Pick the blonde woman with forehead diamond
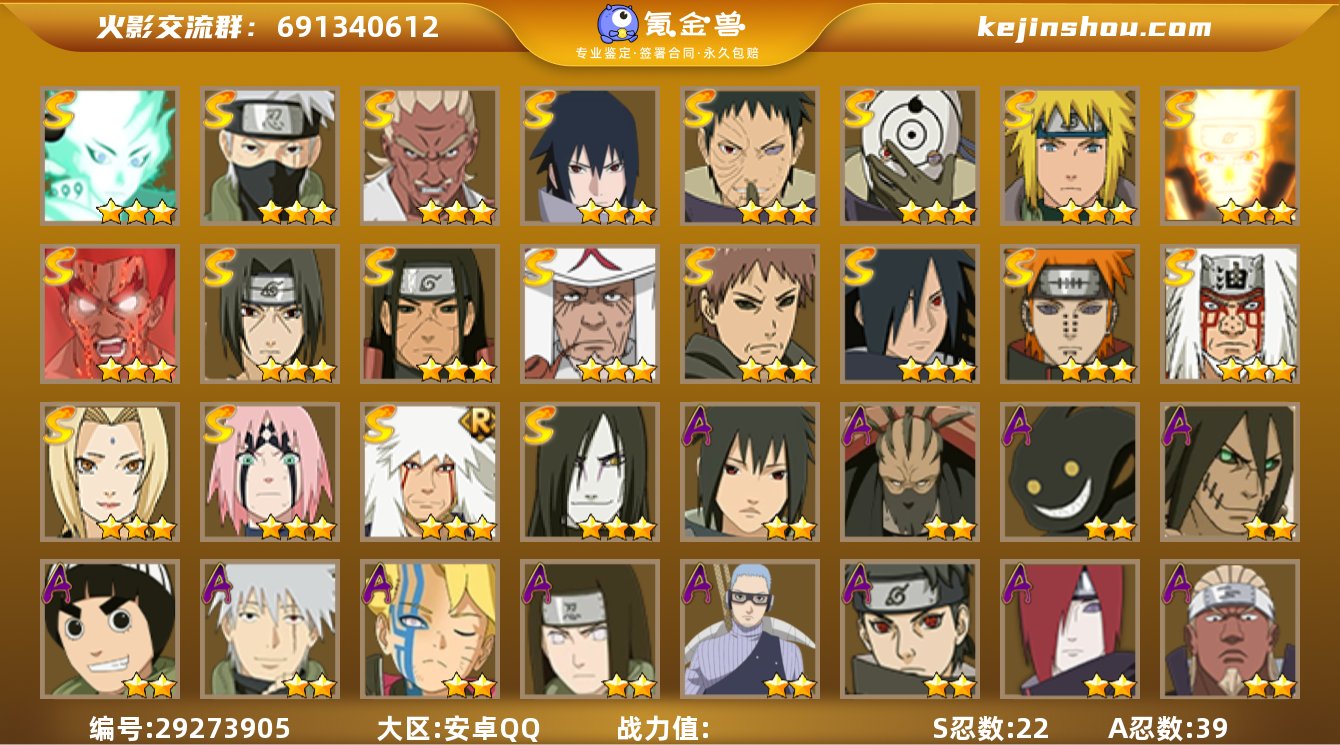 pos(110,472)
